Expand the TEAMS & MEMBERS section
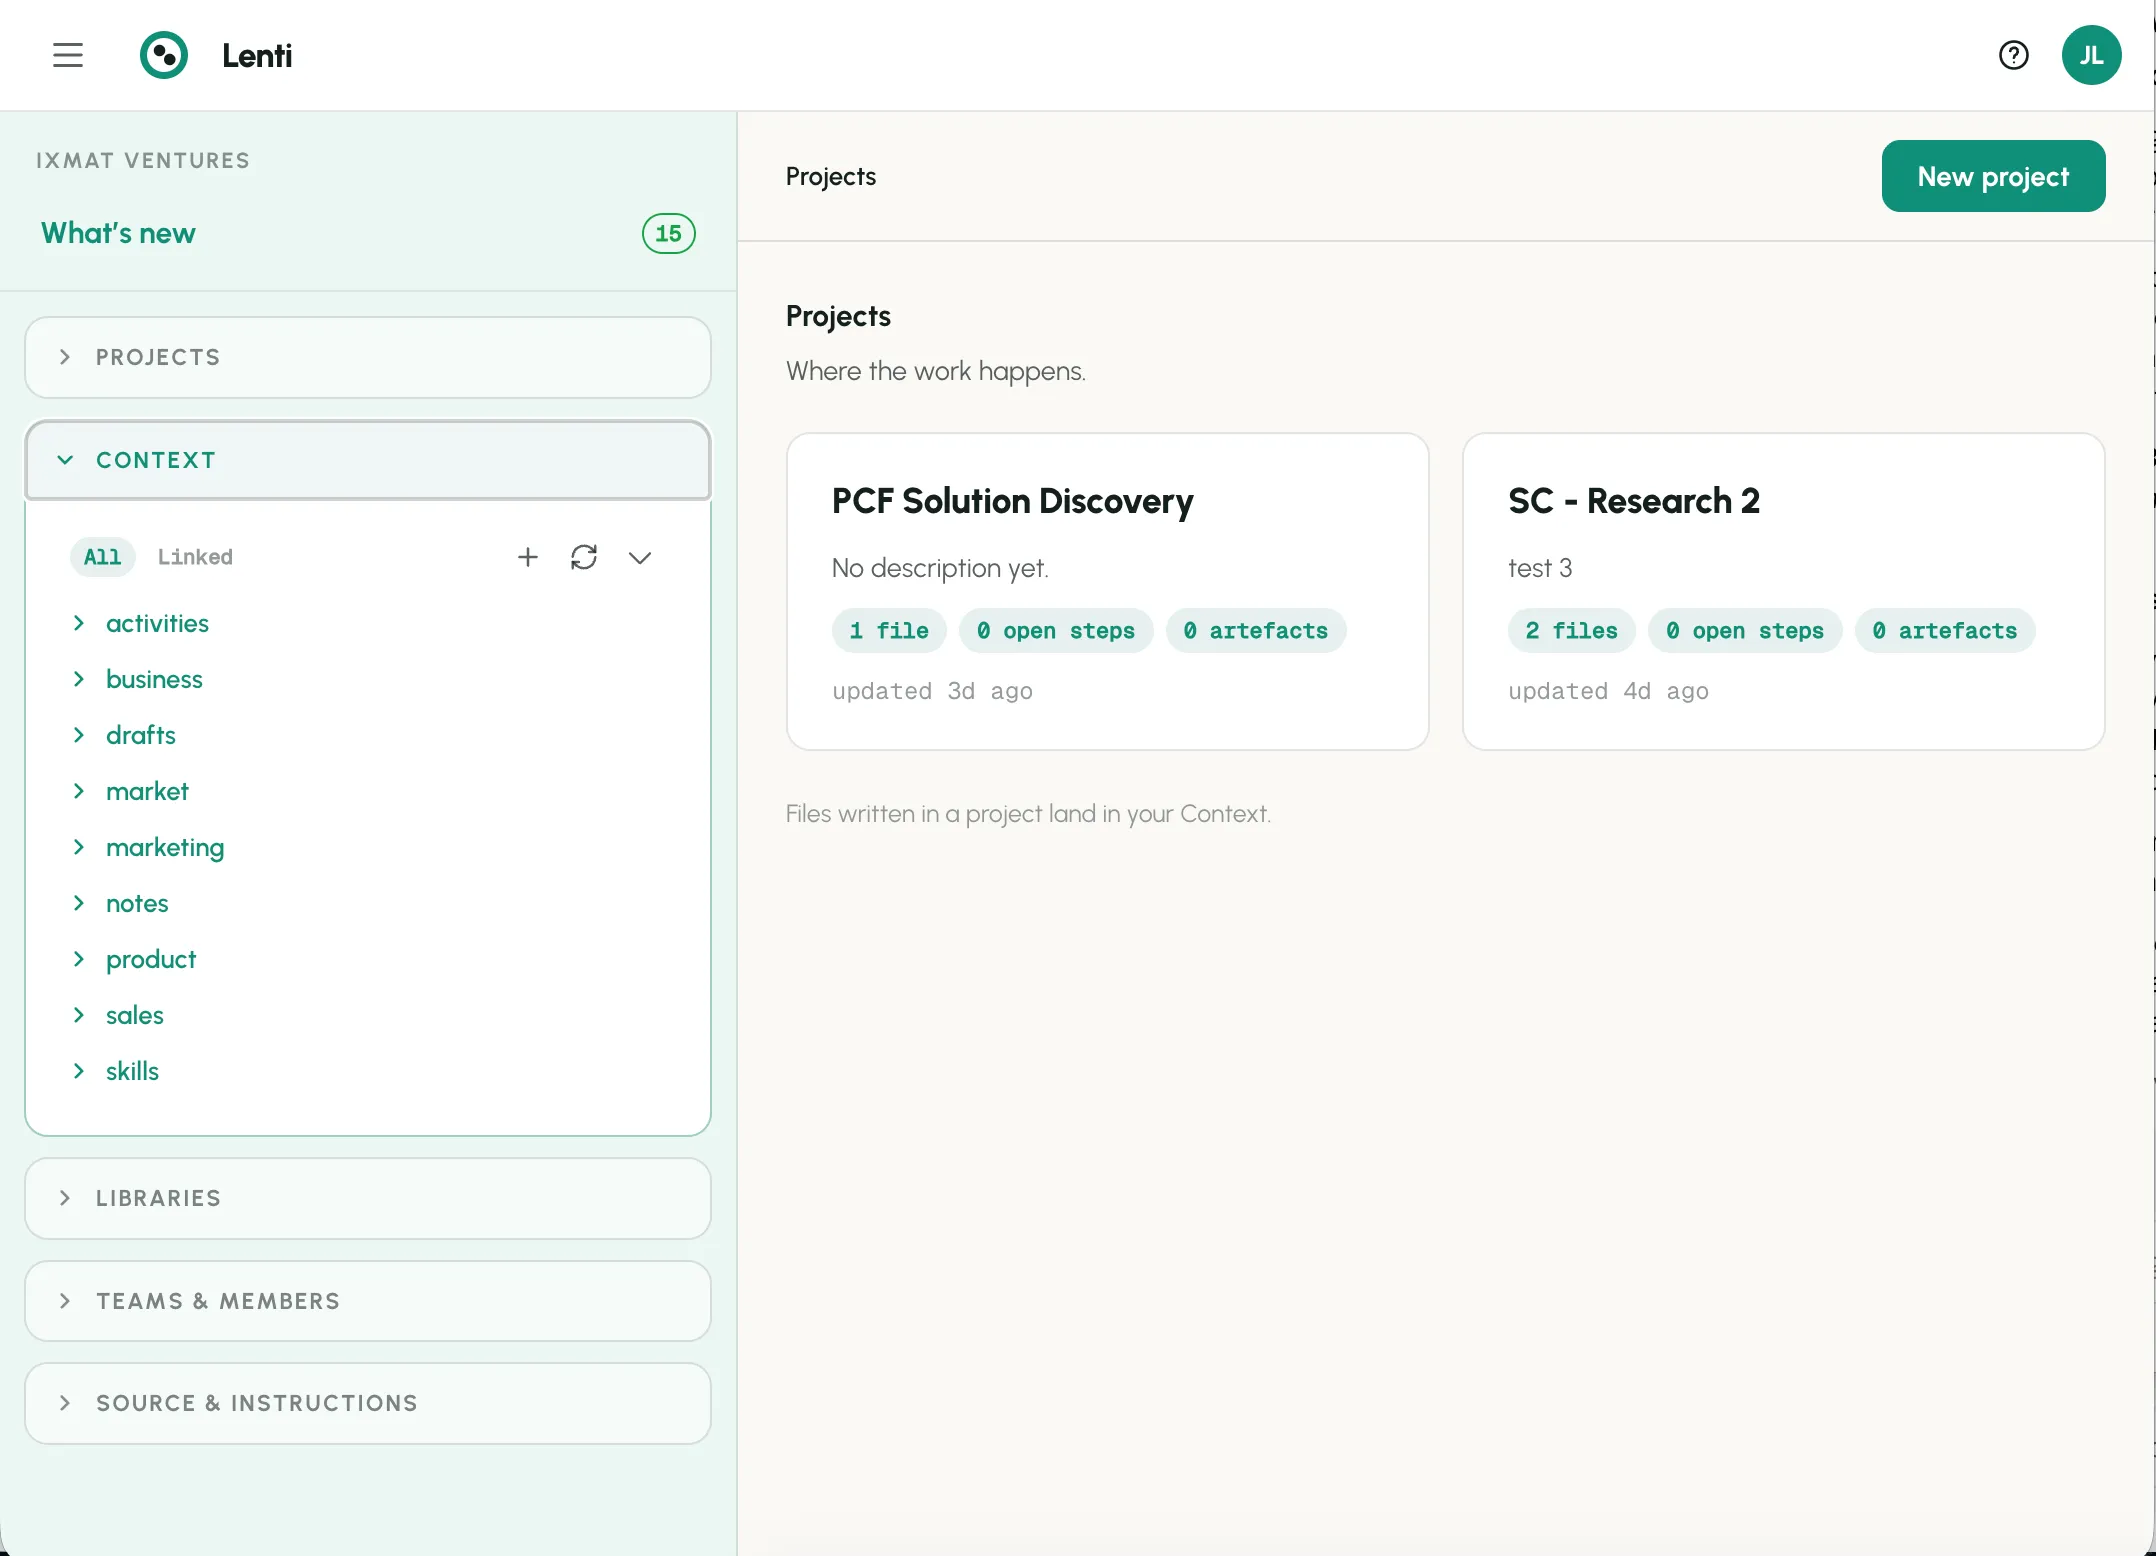Viewport: 2156px width, 1556px height. 368,1301
